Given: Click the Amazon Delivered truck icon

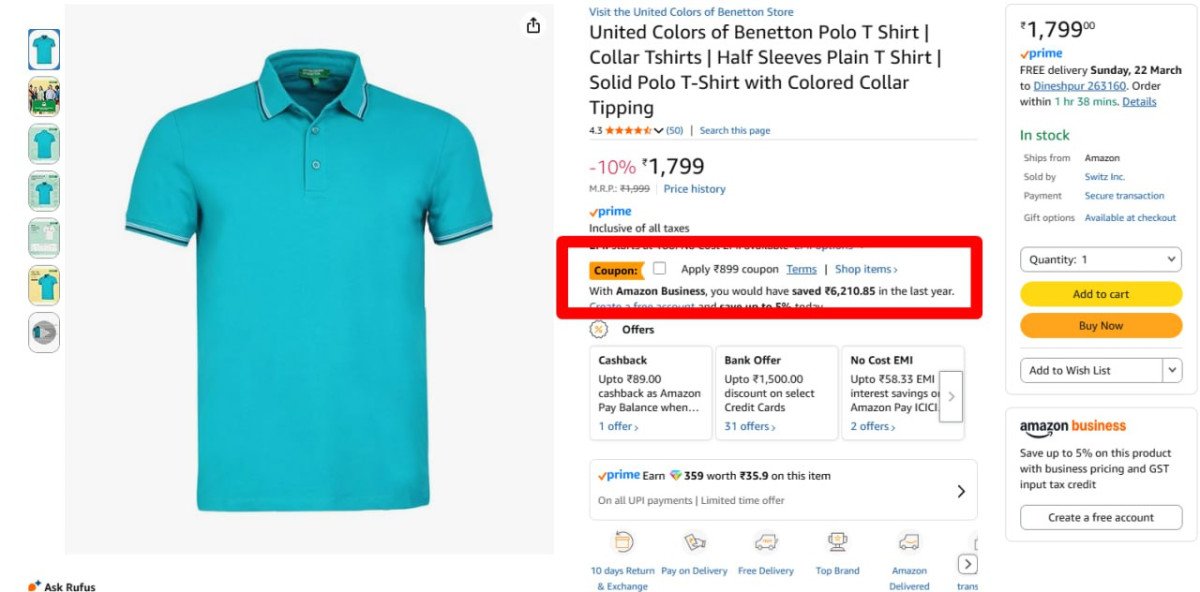Looking at the screenshot, I should coord(908,543).
